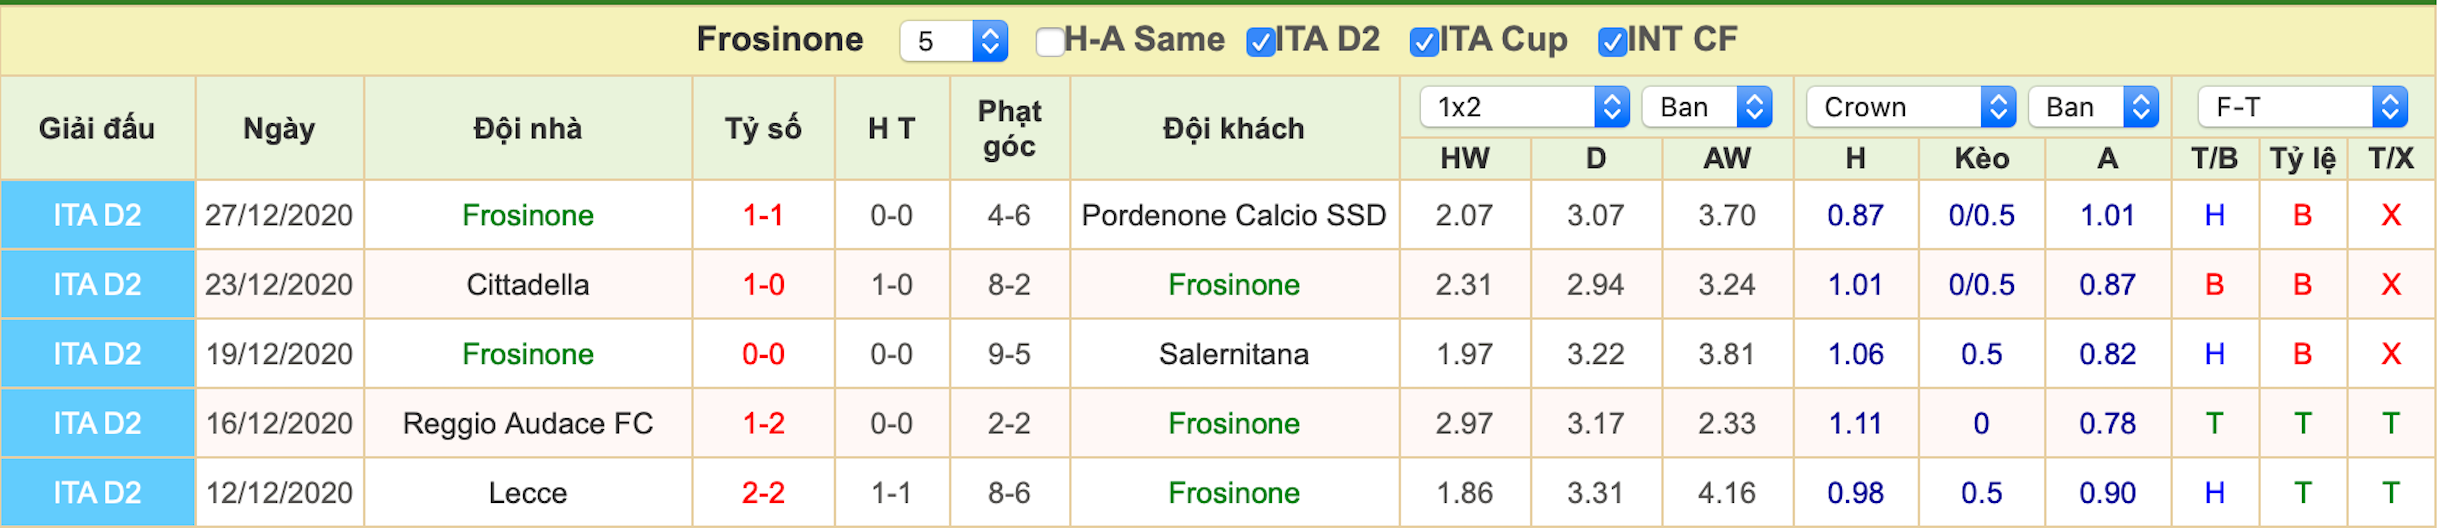Screen dimensions: 2438x528
Task: Open the Ban dropdown beside 1x2
Action: click(x=1707, y=107)
